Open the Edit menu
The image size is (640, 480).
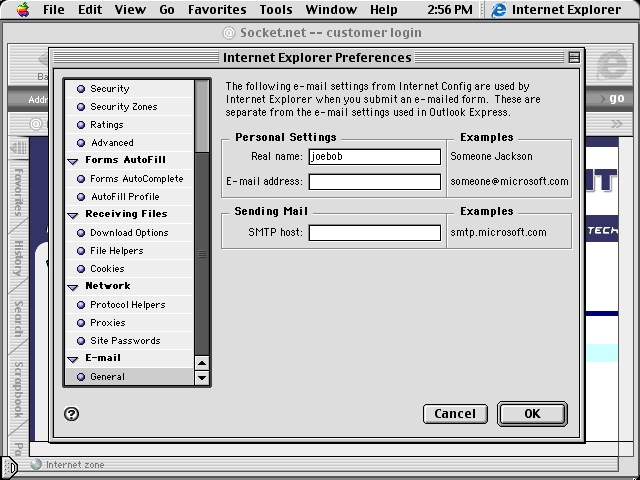coord(90,9)
